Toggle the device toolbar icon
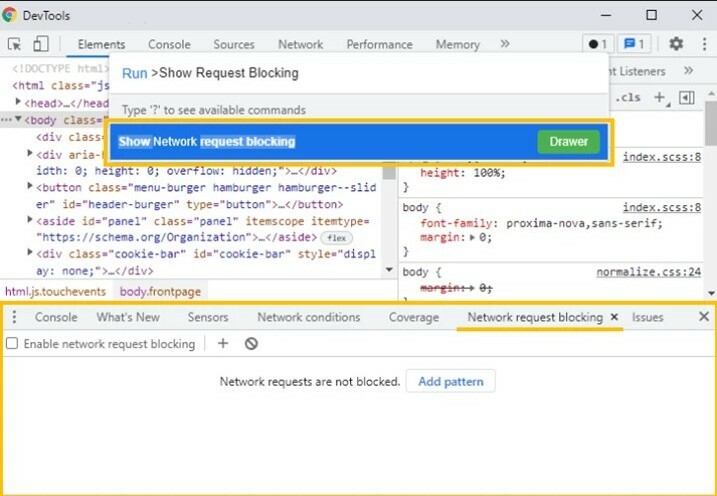The image size is (717, 496). point(41,44)
